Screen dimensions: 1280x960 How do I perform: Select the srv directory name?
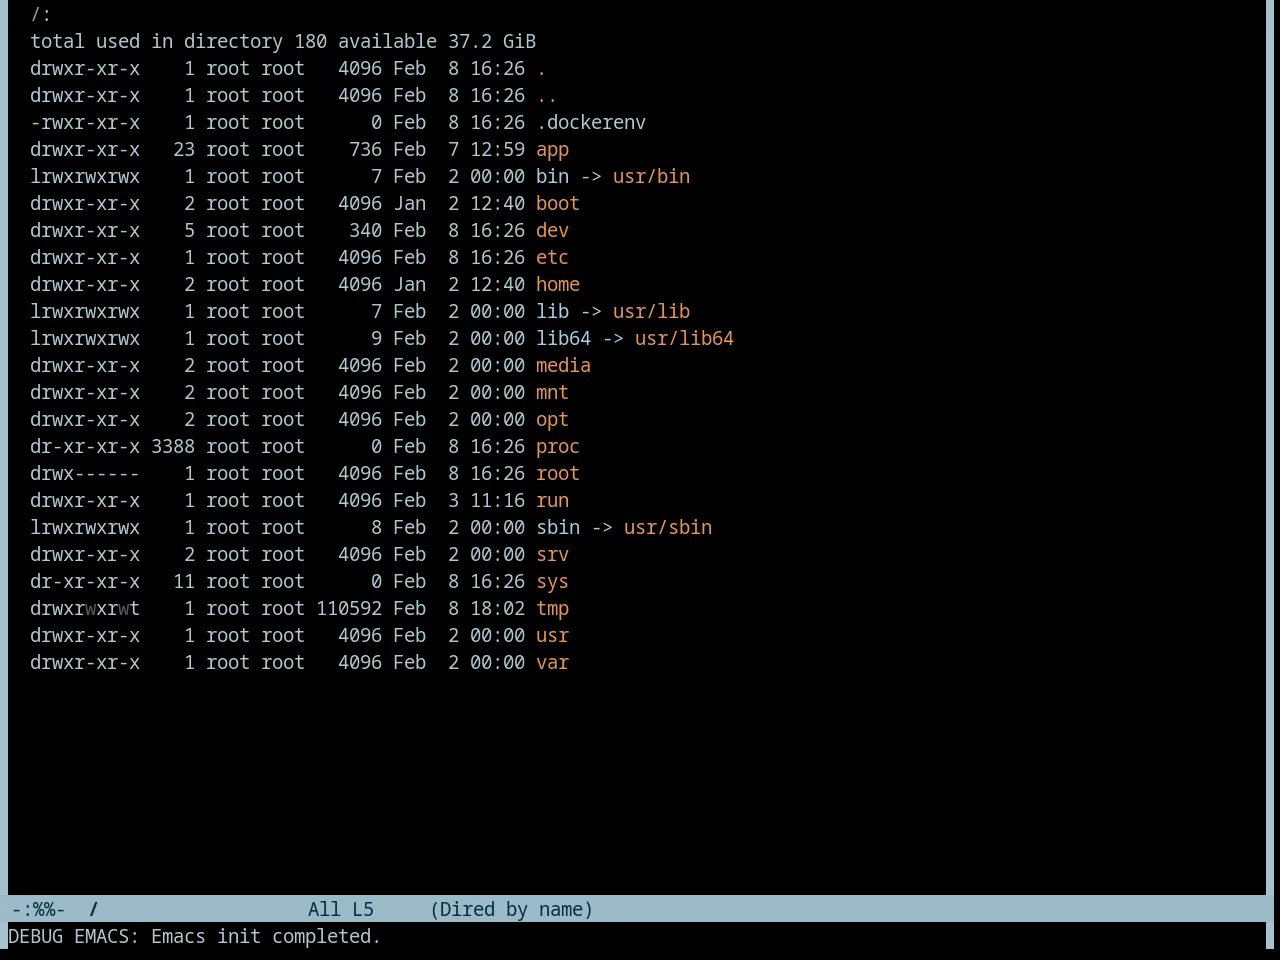point(552,555)
